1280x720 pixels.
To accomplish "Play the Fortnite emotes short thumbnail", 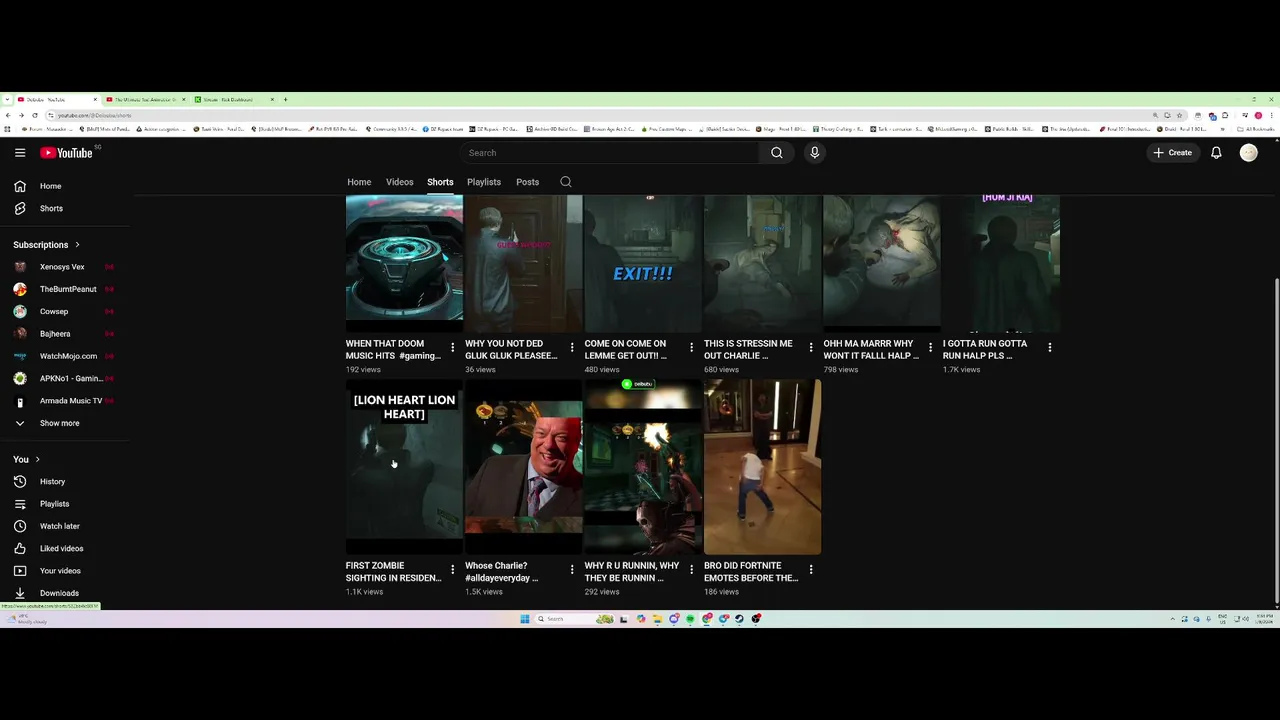I will tap(762, 466).
